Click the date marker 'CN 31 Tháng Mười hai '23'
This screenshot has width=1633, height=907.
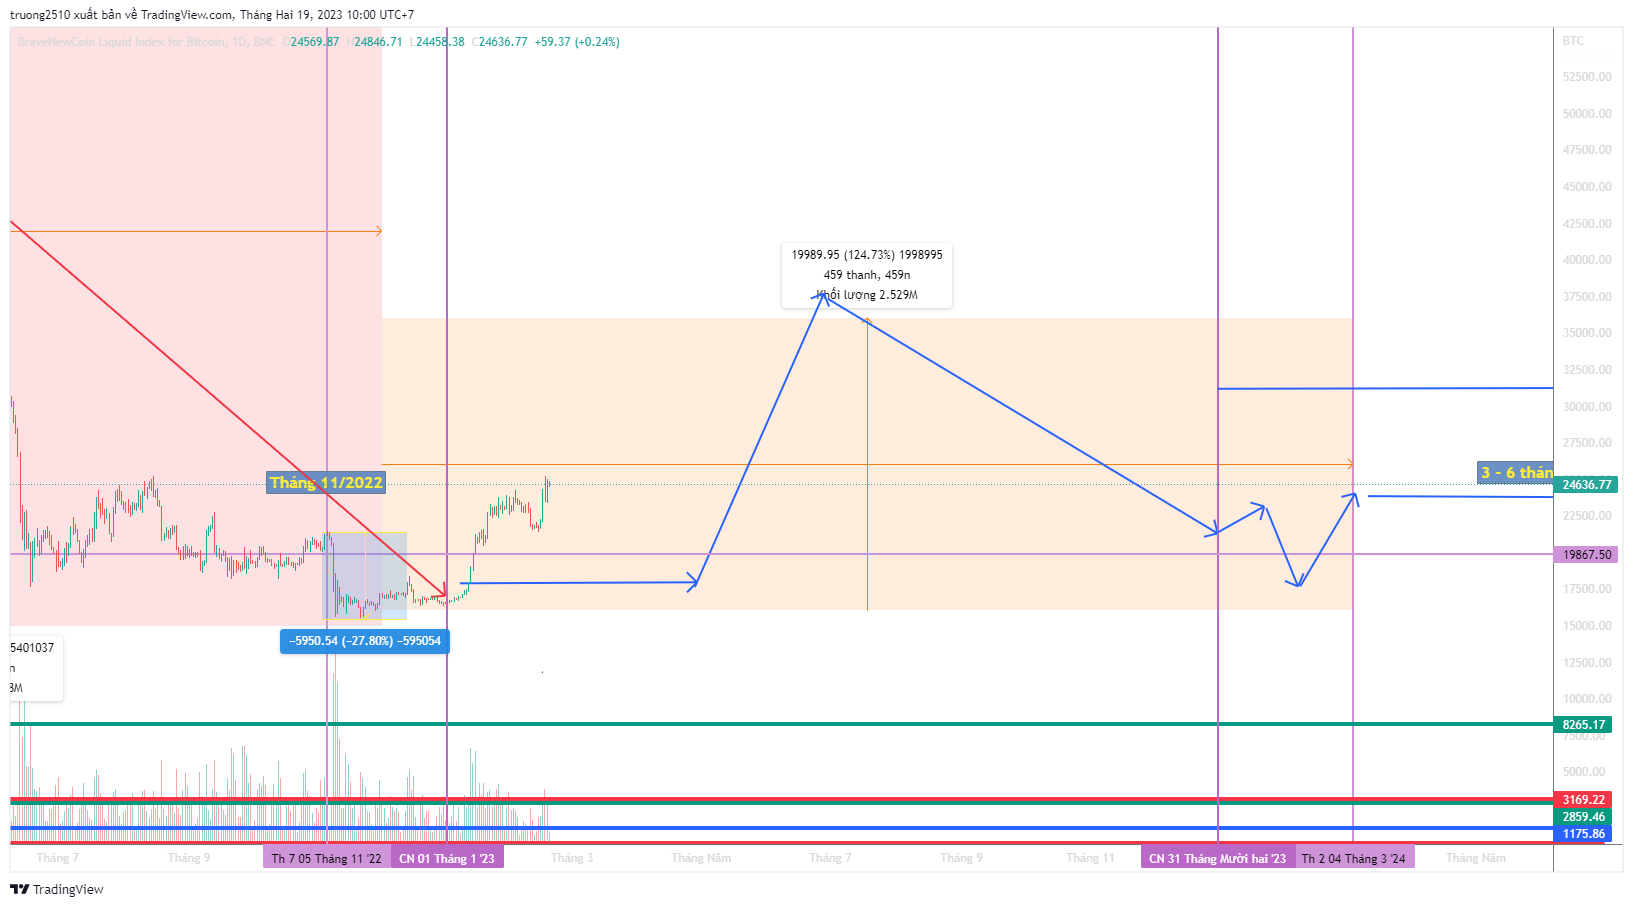[1218, 858]
